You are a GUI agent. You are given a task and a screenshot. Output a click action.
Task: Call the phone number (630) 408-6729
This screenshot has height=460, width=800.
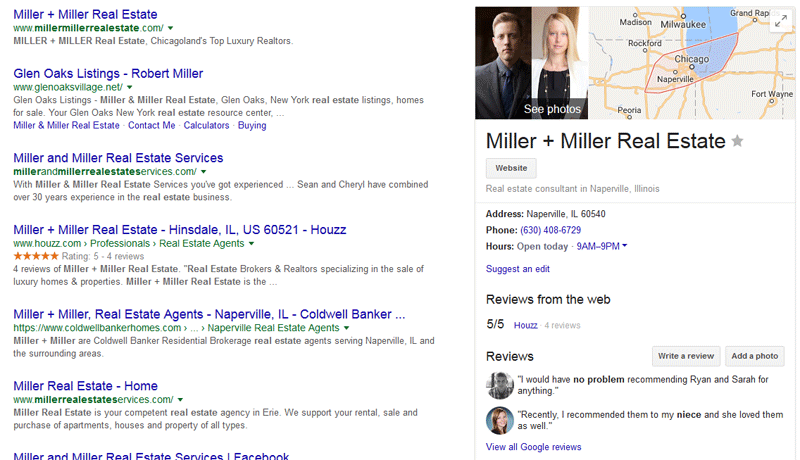(x=551, y=230)
